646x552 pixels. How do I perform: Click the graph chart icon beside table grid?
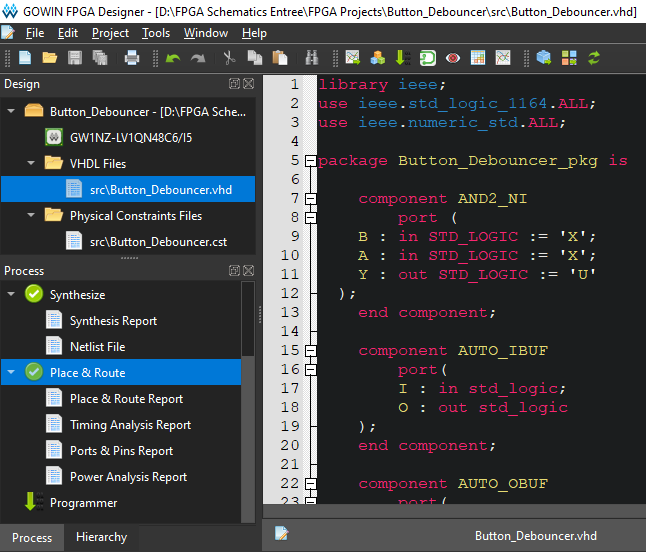click(503, 58)
